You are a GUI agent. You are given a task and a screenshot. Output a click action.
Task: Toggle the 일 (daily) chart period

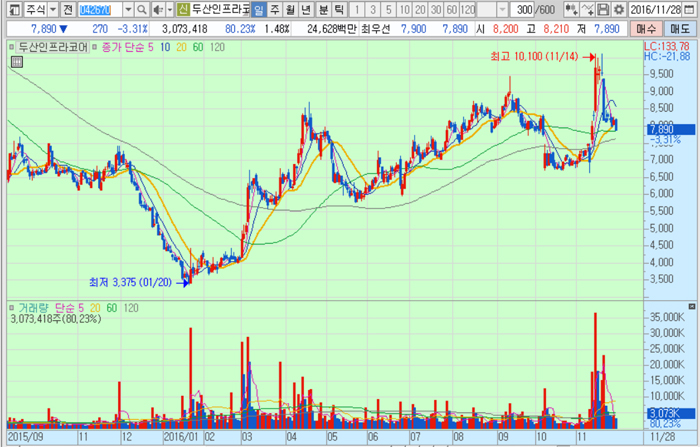pos(259,9)
